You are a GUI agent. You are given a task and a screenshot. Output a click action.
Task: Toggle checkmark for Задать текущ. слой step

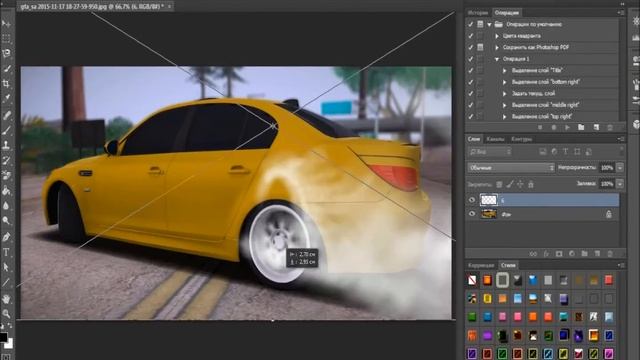click(471, 93)
